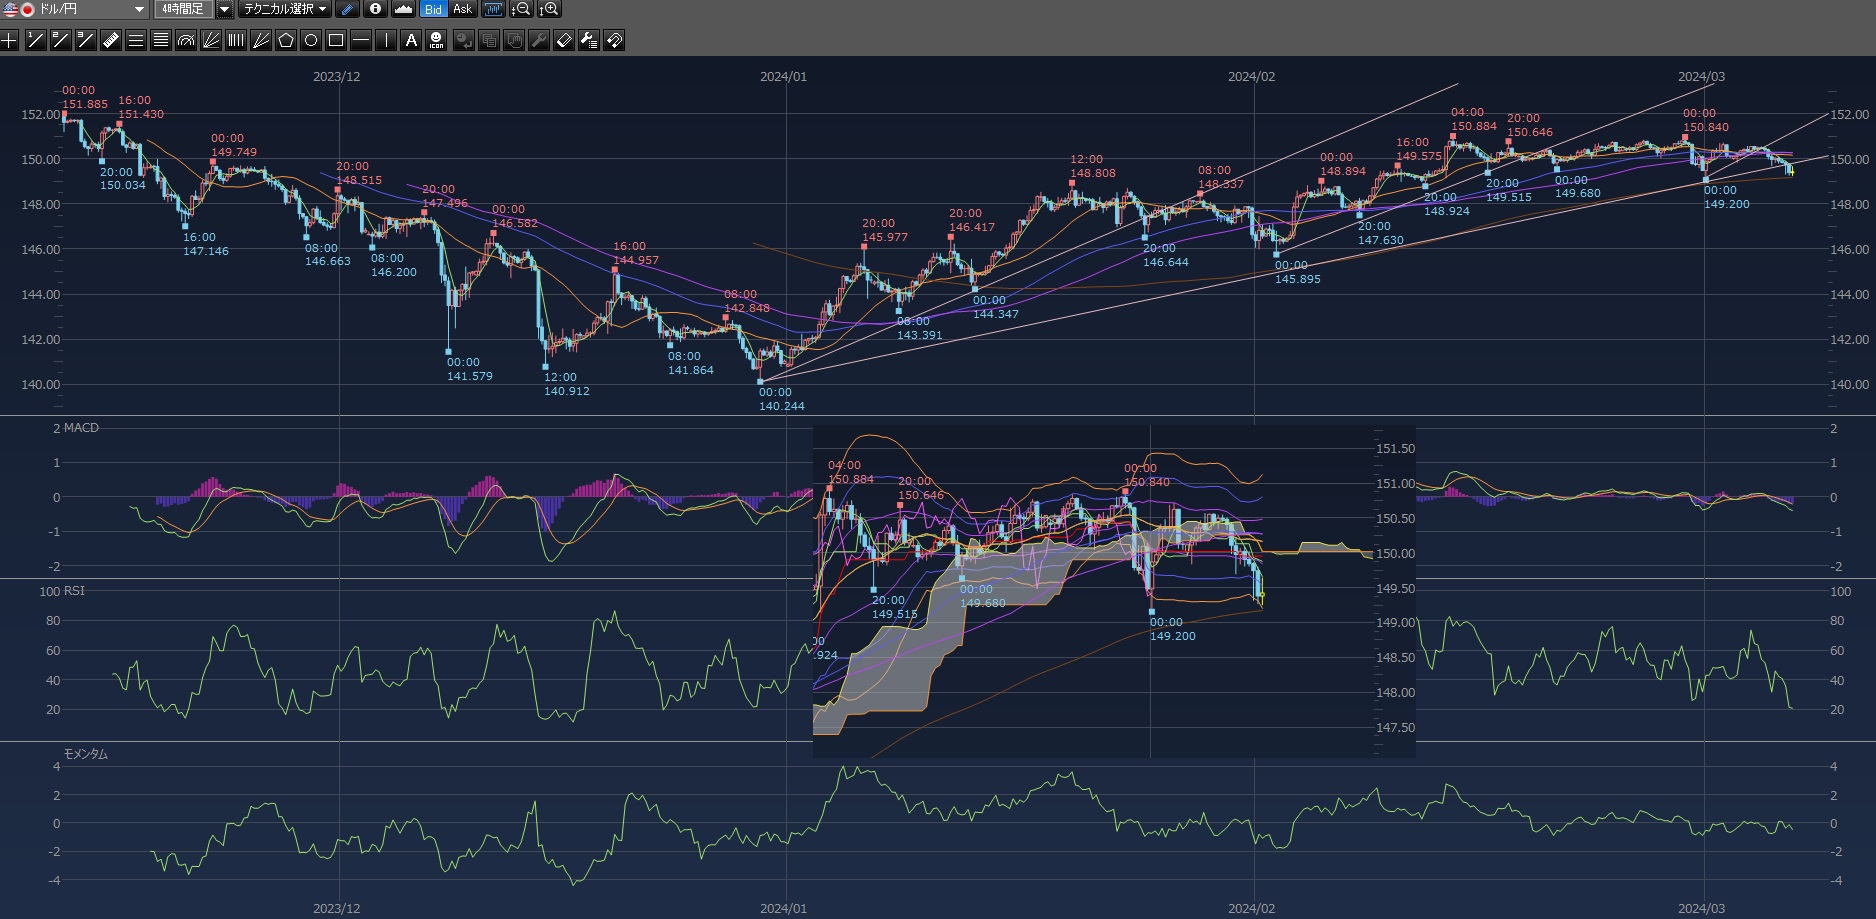Screen dimensions: 1876x919
Task: Select the Fibonacci arc drawing tool
Action: click(186, 40)
